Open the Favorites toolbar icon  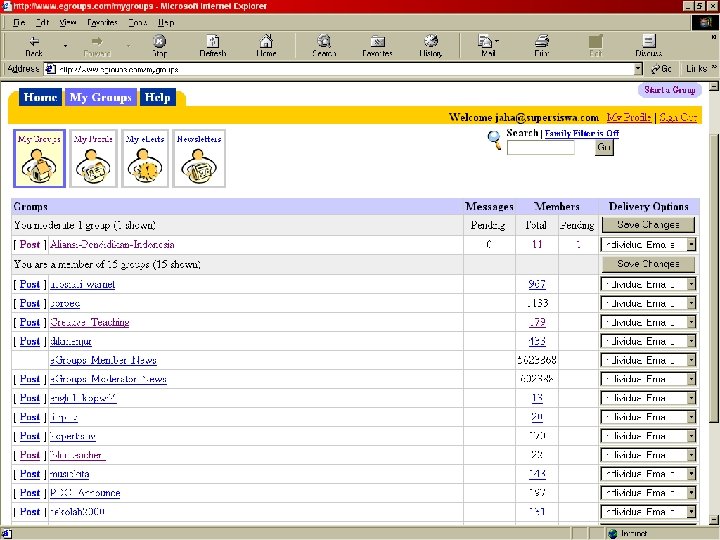click(377, 46)
